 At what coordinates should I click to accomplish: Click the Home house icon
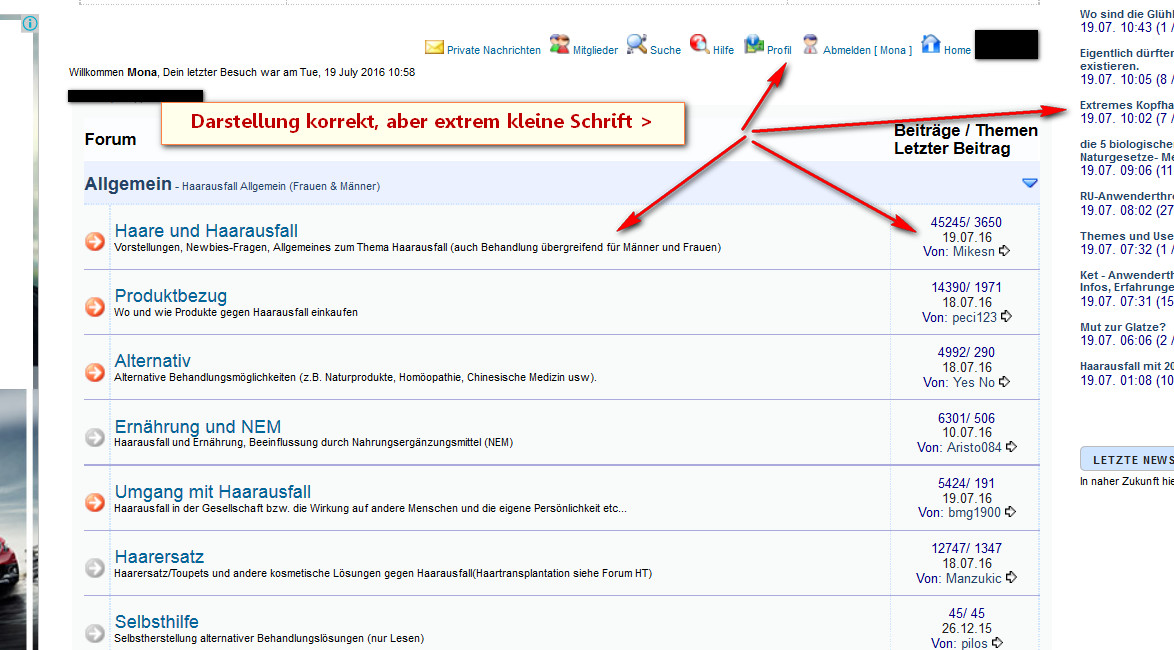pos(930,45)
